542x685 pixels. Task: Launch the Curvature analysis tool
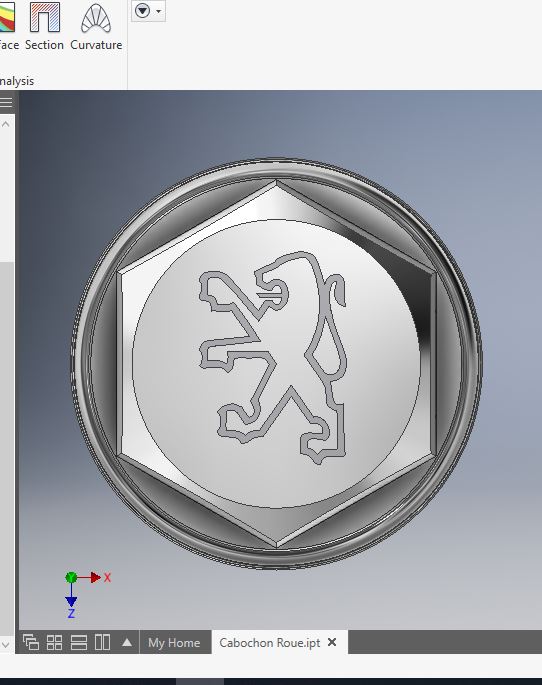(96, 26)
